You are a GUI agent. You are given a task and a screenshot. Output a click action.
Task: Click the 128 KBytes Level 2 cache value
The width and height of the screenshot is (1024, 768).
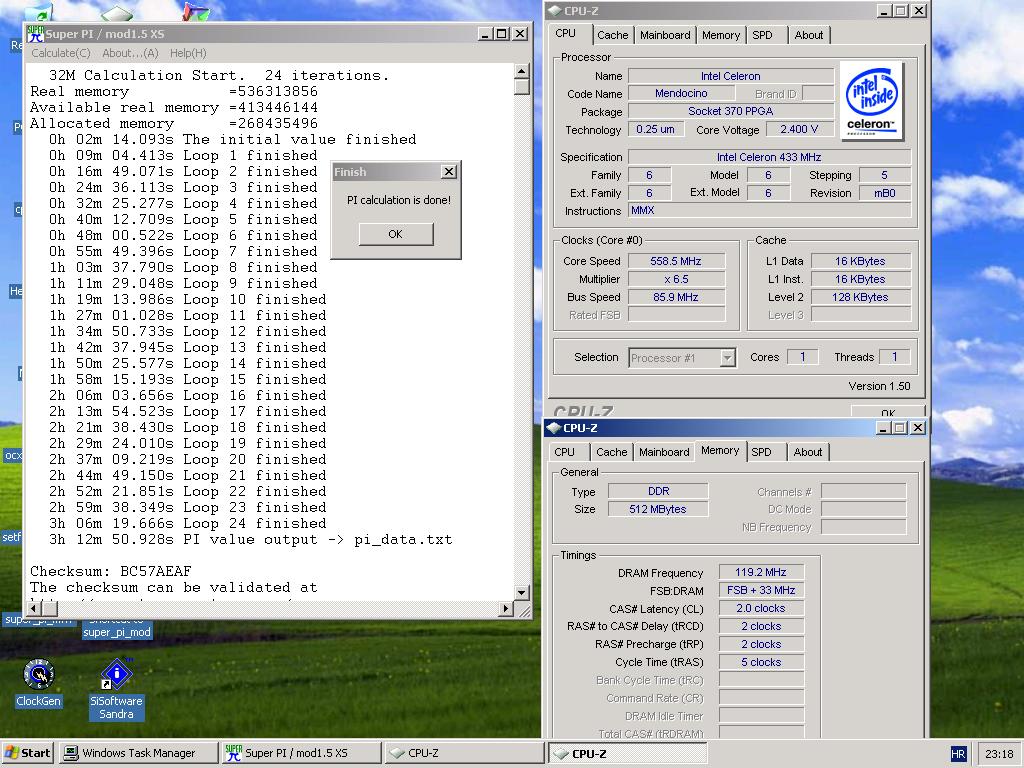(x=860, y=297)
